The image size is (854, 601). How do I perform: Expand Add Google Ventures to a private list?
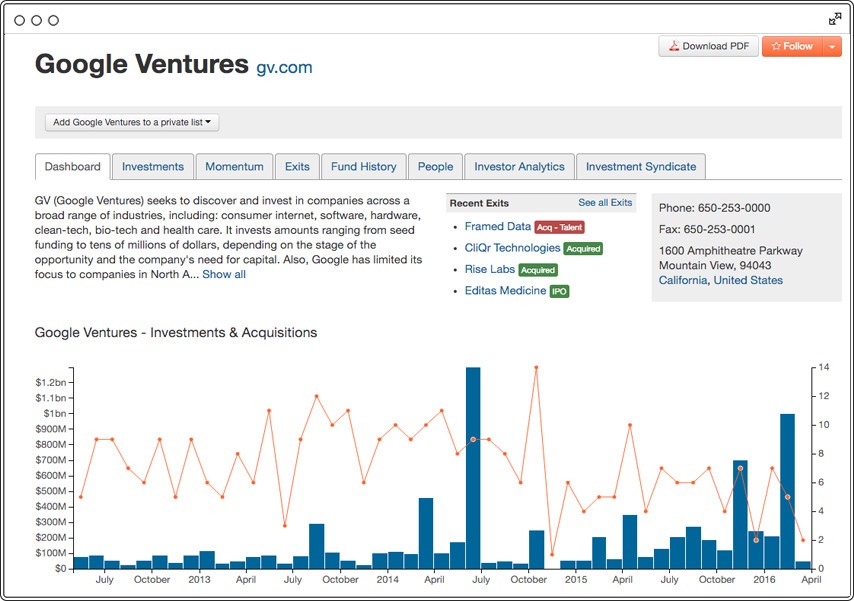tap(132, 122)
